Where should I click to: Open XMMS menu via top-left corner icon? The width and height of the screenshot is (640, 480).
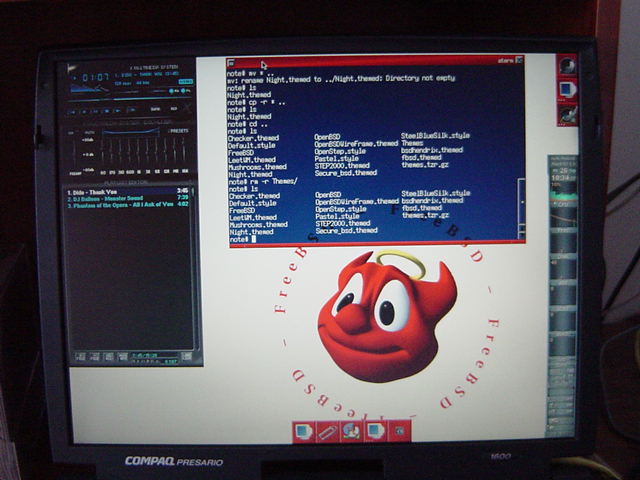click(71, 67)
